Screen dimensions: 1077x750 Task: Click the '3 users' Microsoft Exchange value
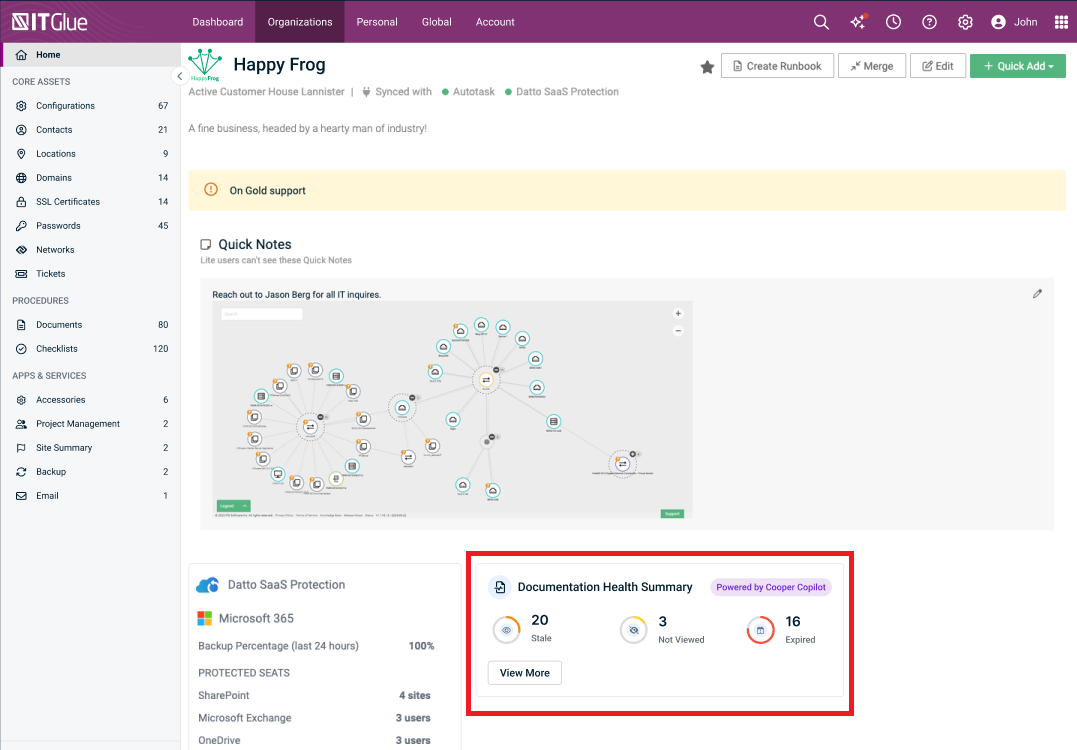[413, 718]
